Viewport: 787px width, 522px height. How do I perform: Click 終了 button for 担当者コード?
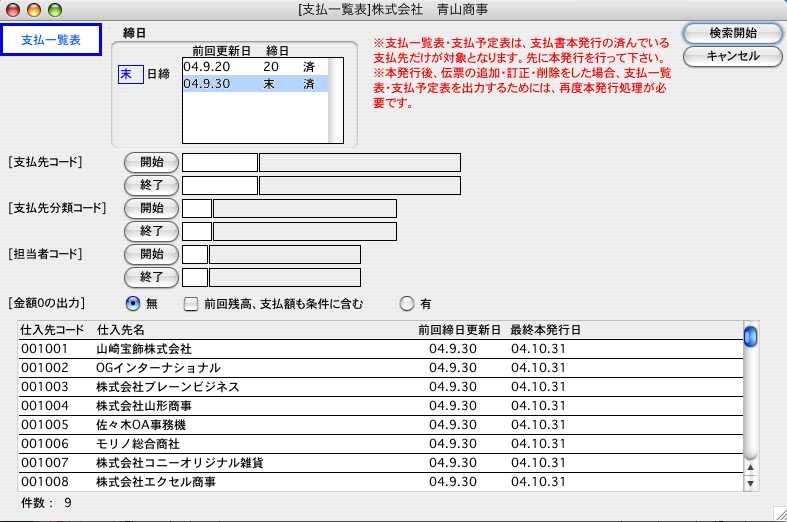coord(151,277)
